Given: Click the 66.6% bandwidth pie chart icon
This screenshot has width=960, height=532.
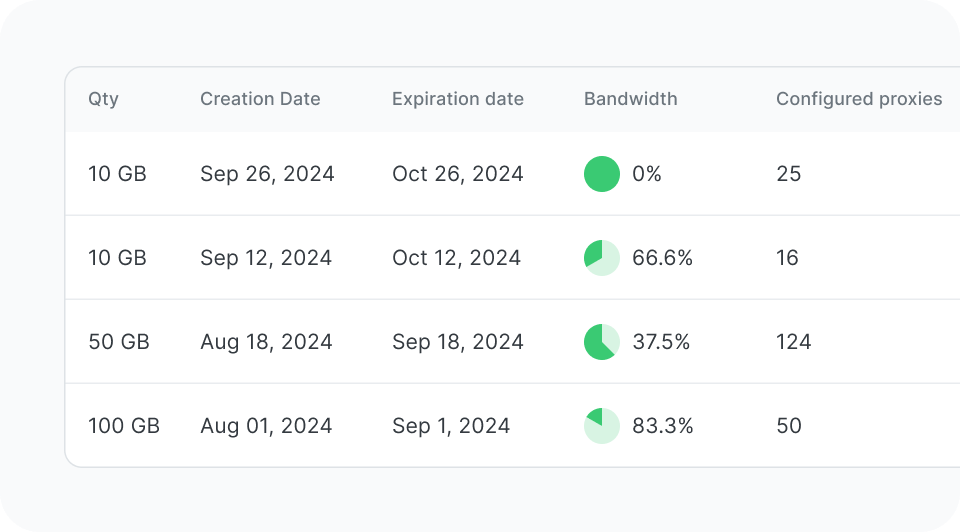Looking at the screenshot, I should 602,258.
